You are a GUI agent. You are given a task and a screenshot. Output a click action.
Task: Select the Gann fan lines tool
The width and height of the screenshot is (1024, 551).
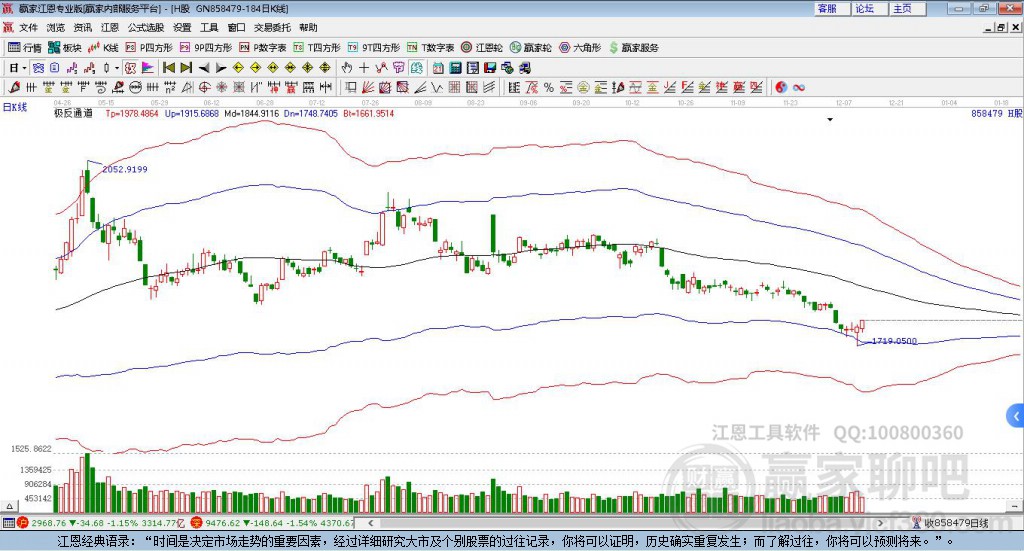coord(368,87)
